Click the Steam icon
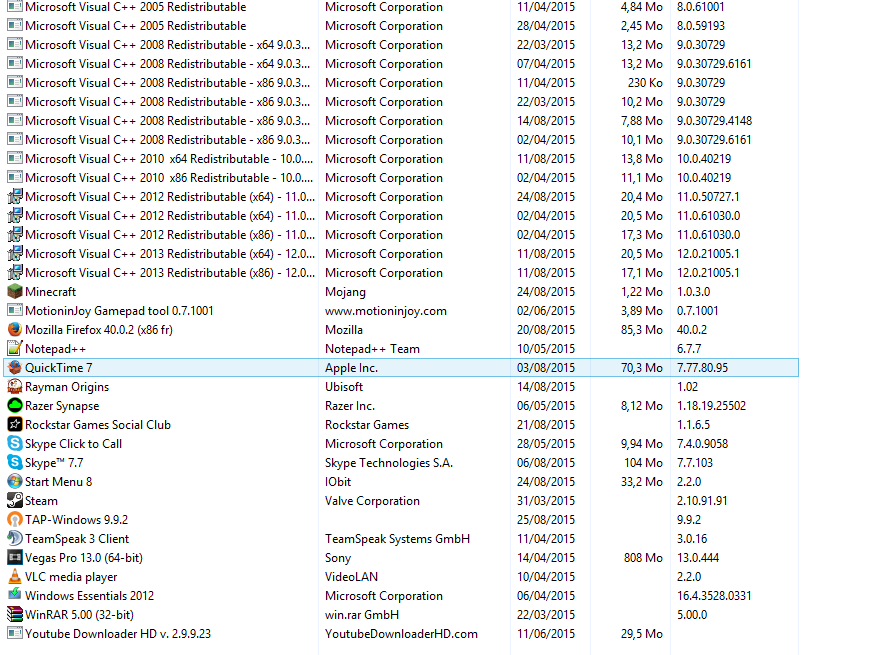The width and height of the screenshot is (885, 655). click(x=15, y=501)
